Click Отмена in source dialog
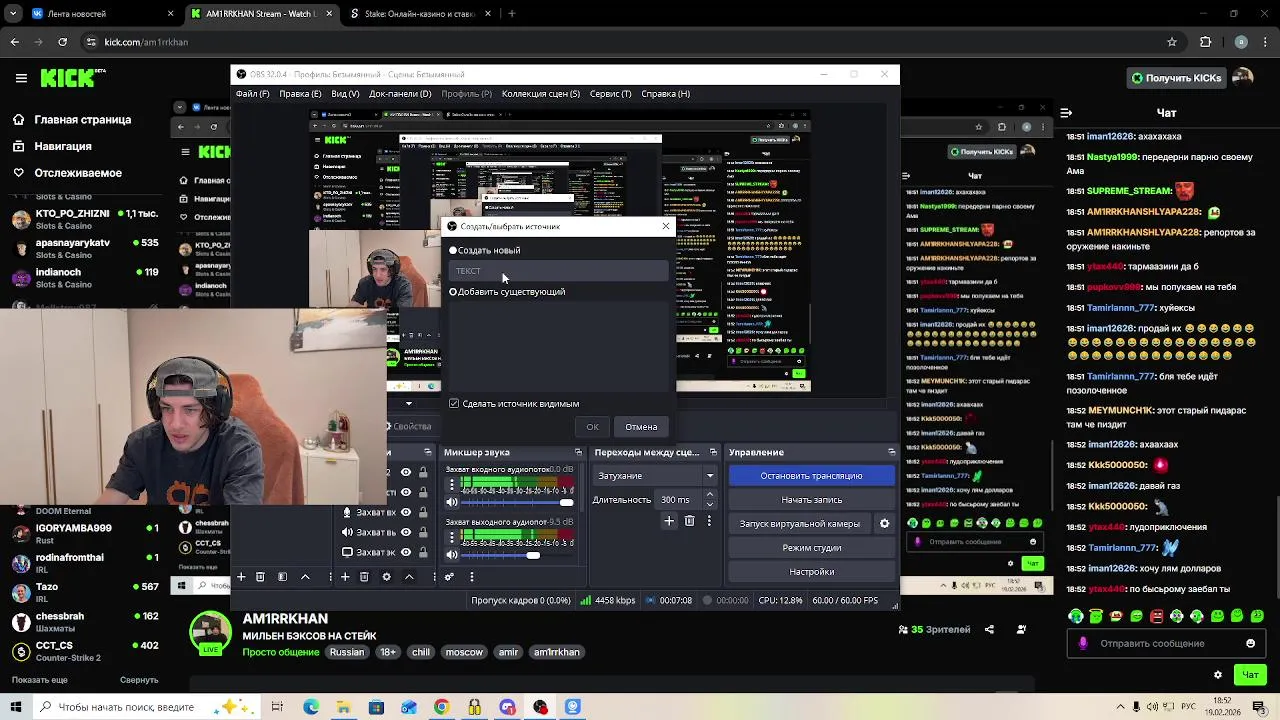The width and height of the screenshot is (1280, 720). click(641, 427)
